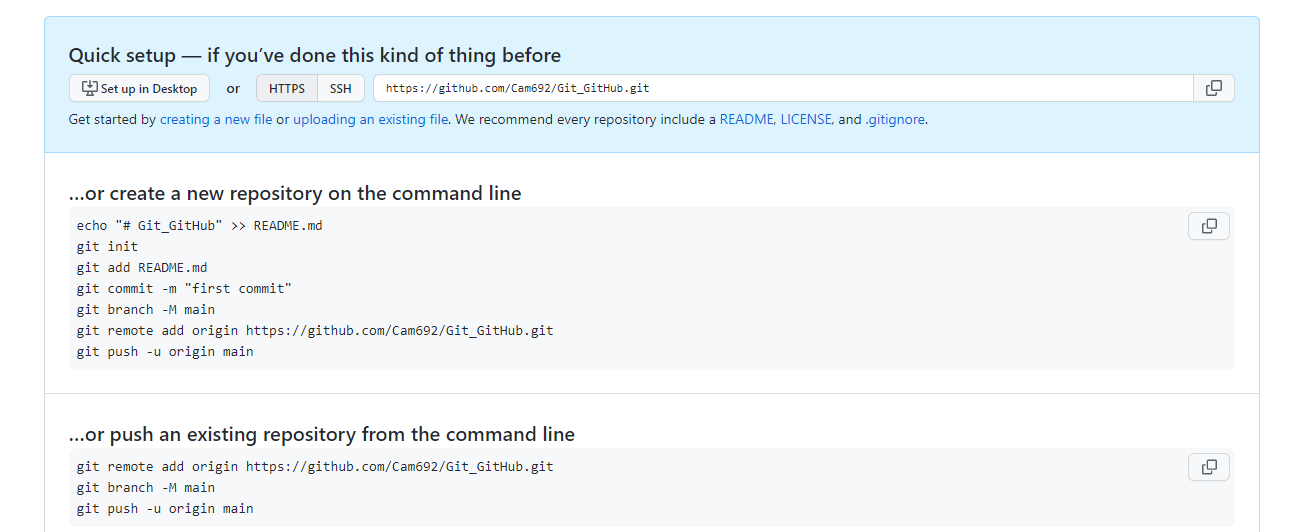Click the Quick setup heading
The width and height of the screenshot is (1295, 532).
(x=314, y=55)
